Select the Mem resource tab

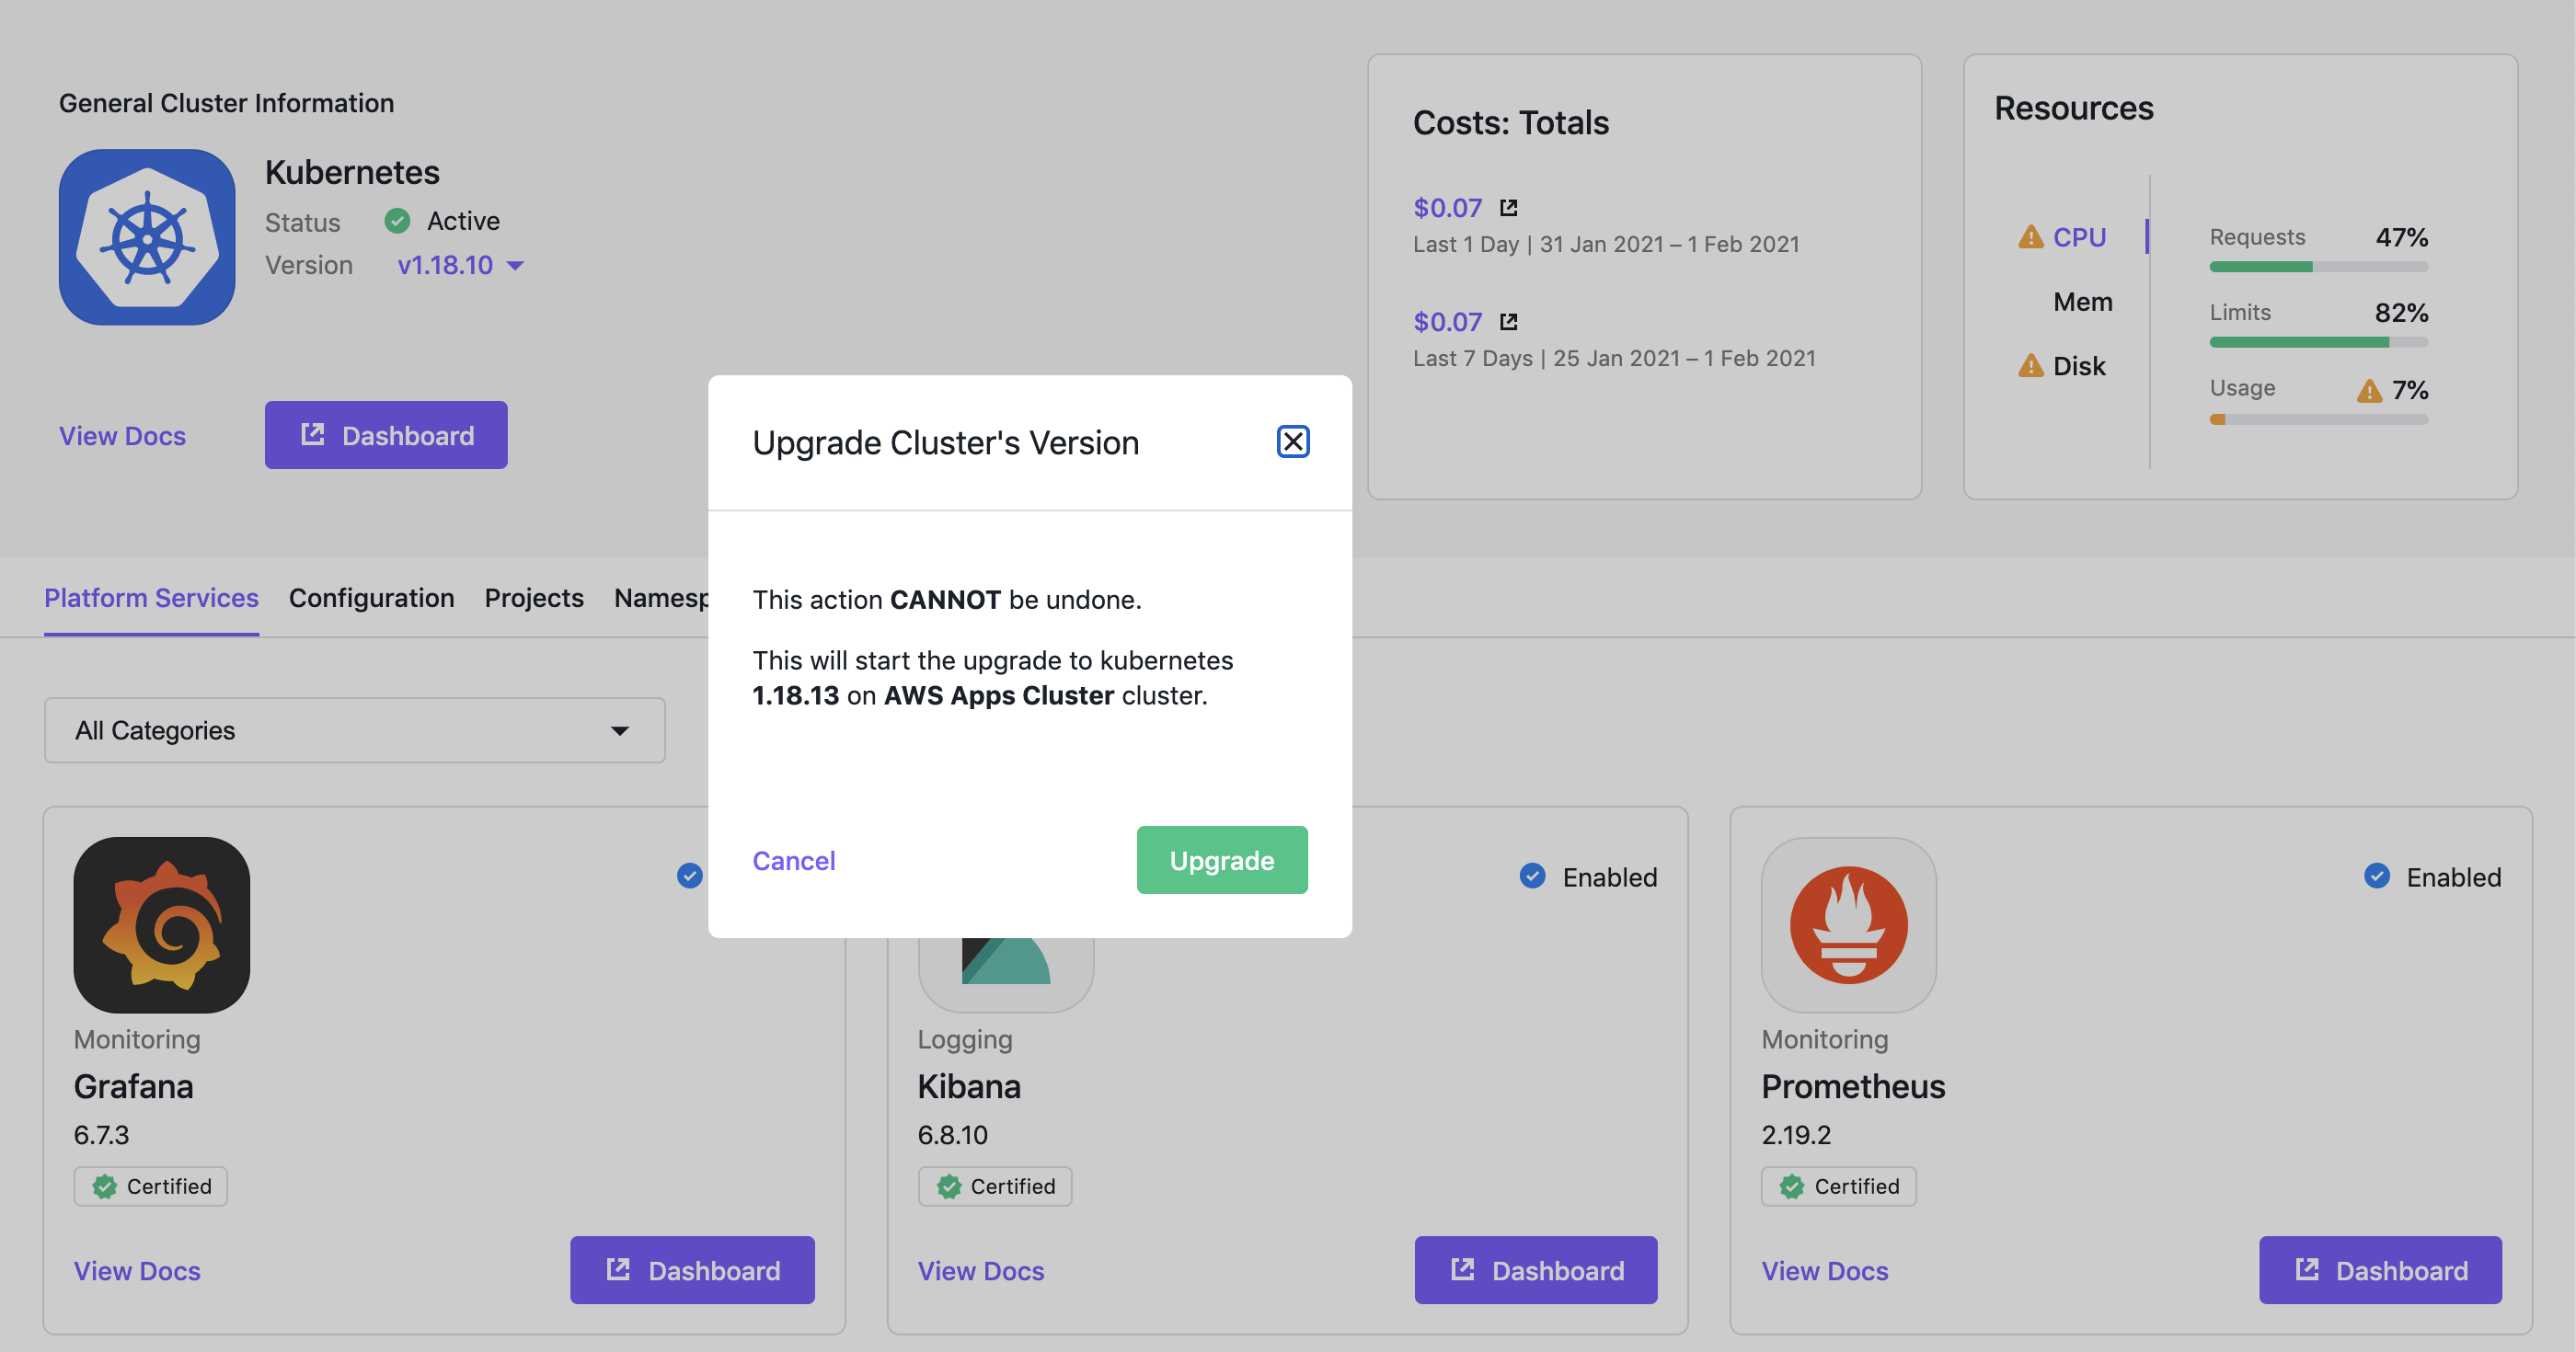(2083, 302)
